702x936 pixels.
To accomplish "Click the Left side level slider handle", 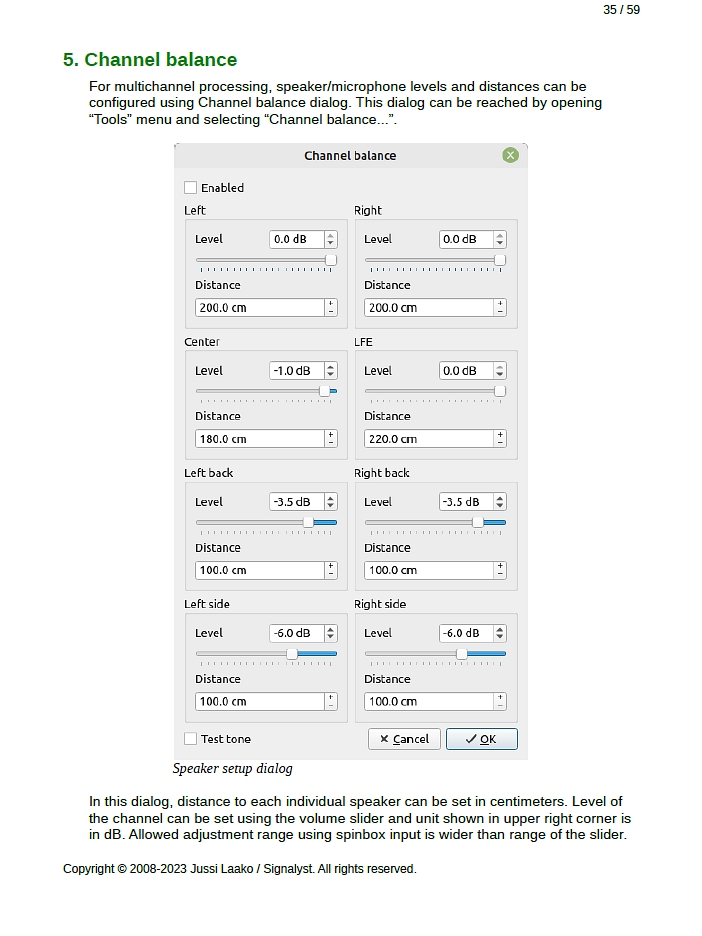I will click(292, 653).
